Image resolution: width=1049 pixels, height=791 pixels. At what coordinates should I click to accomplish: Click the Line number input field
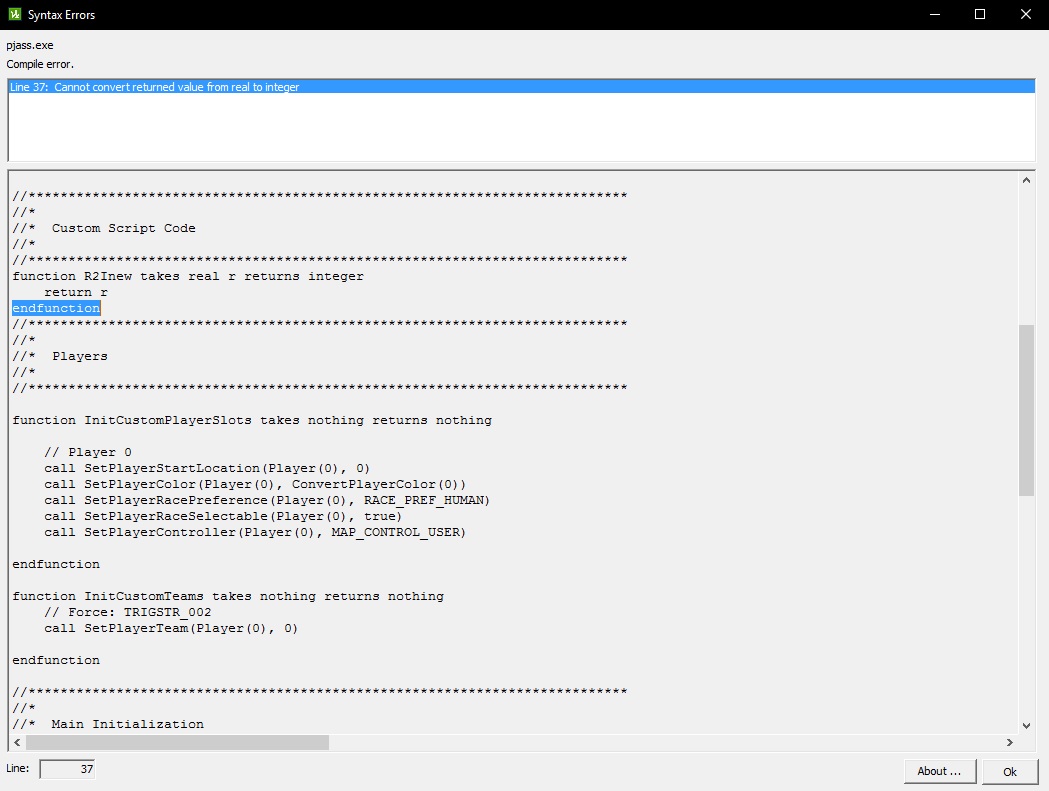pos(67,769)
